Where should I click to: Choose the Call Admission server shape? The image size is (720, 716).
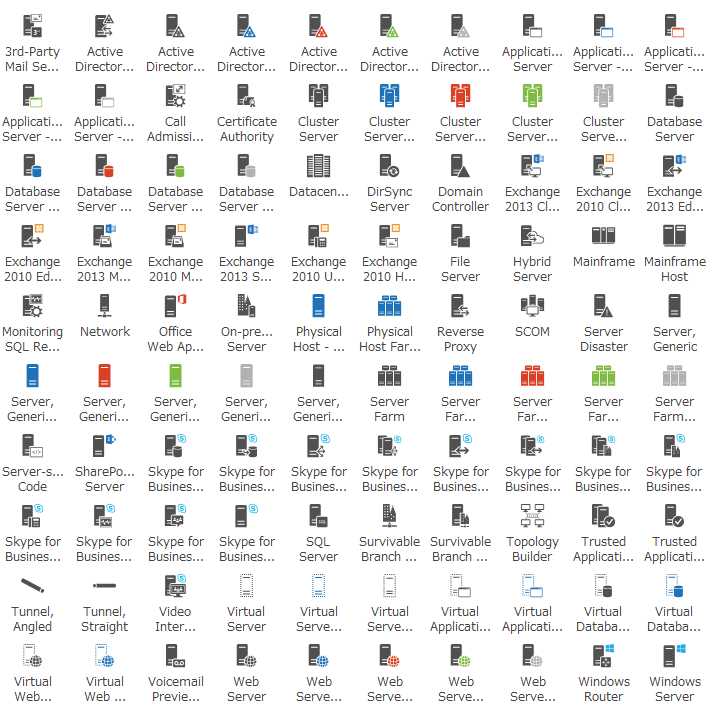pyautogui.click(x=175, y=97)
